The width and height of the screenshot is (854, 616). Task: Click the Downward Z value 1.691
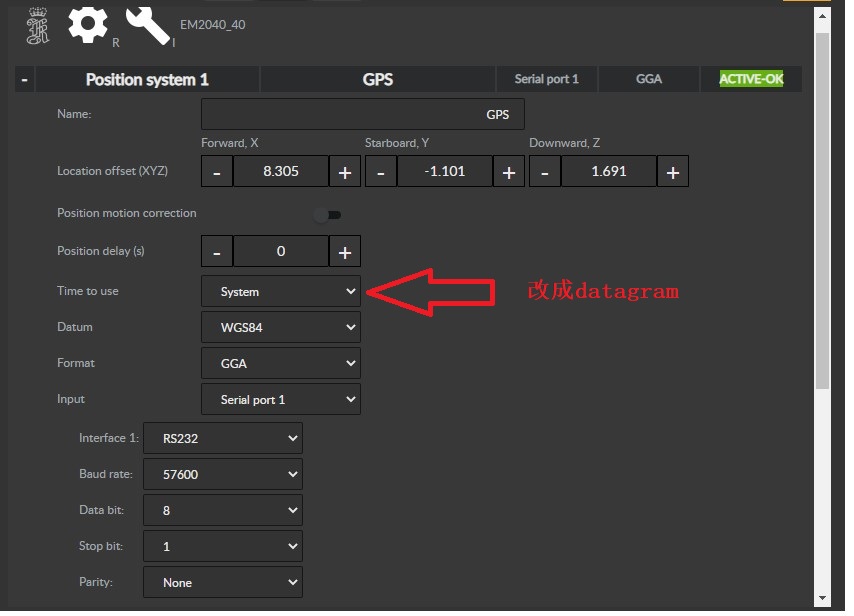click(x=609, y=172)
